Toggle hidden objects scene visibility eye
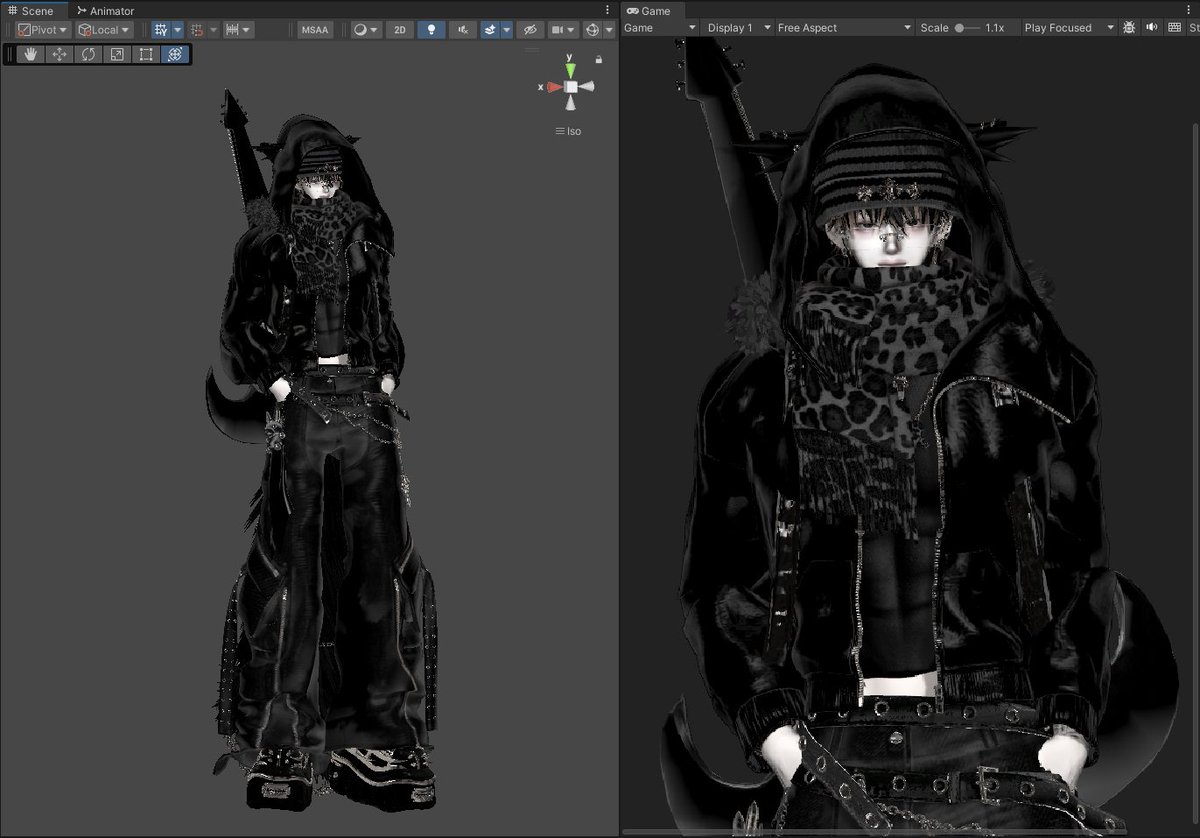Image resolution: width=1200 pixels, height=838 pixels. click(530, 30)
